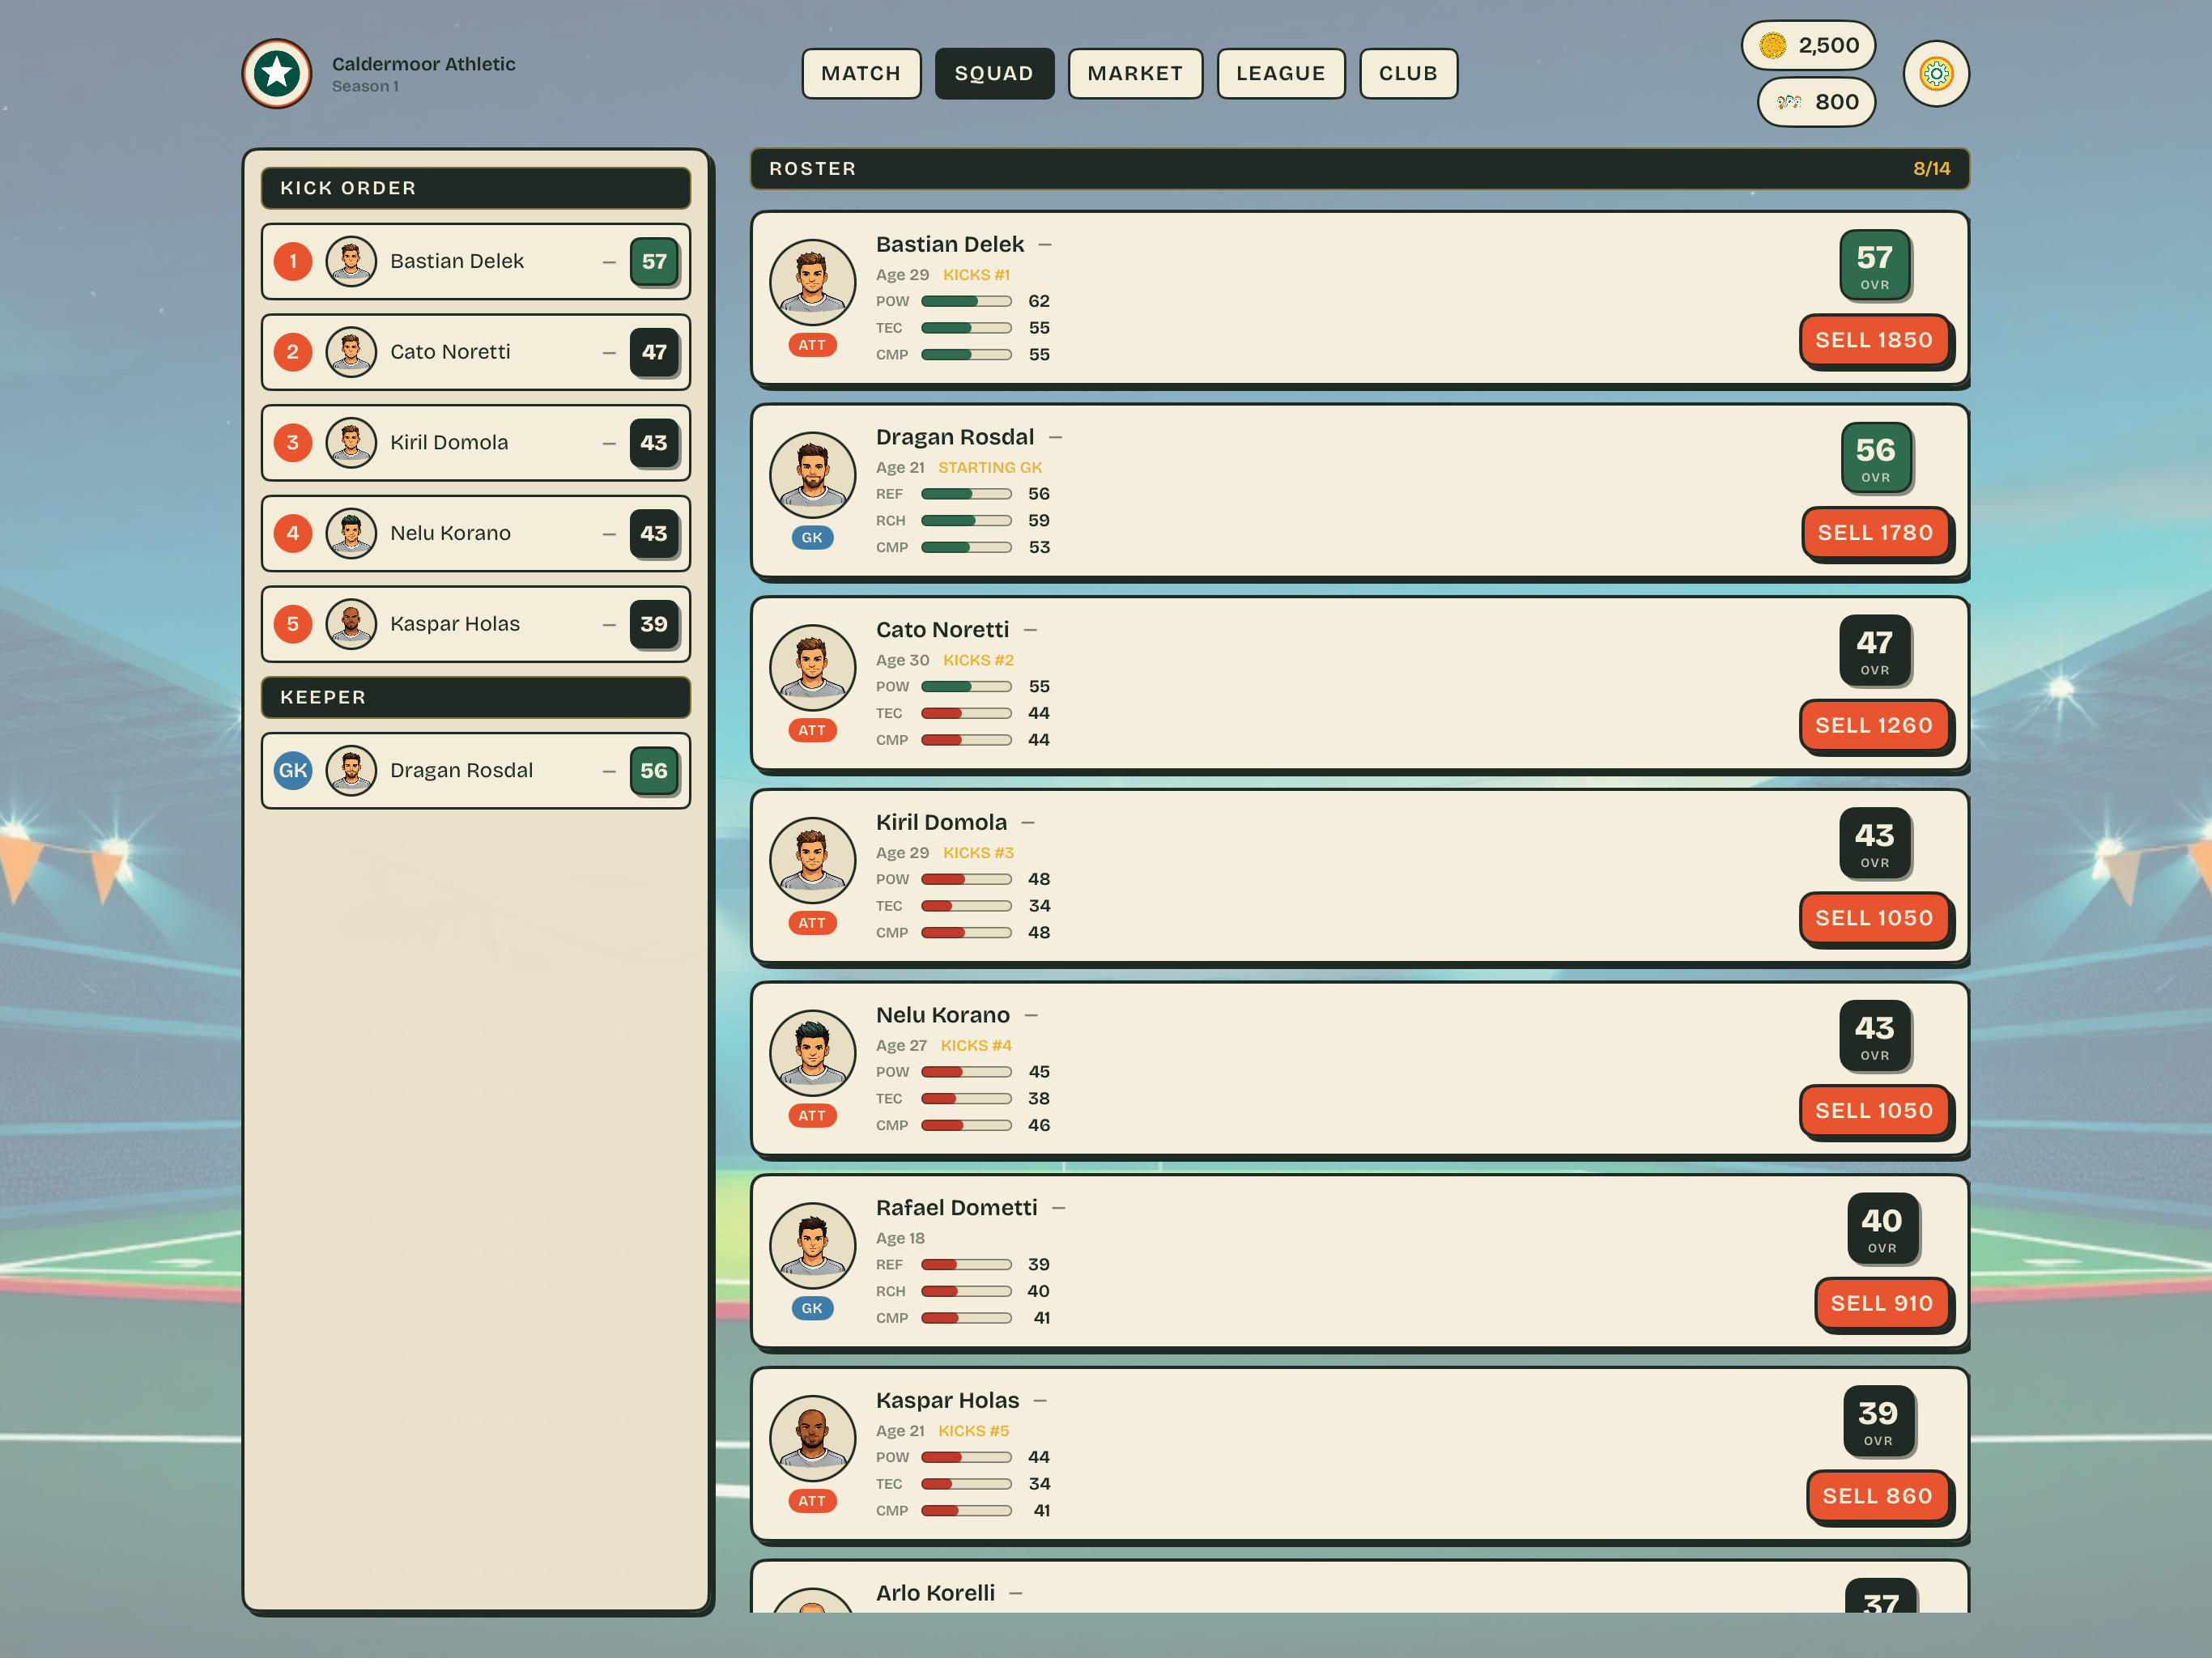Click the 8/14 roster count
The height and width of the screenshot is (1658, 2212).
coord(1931,168)
